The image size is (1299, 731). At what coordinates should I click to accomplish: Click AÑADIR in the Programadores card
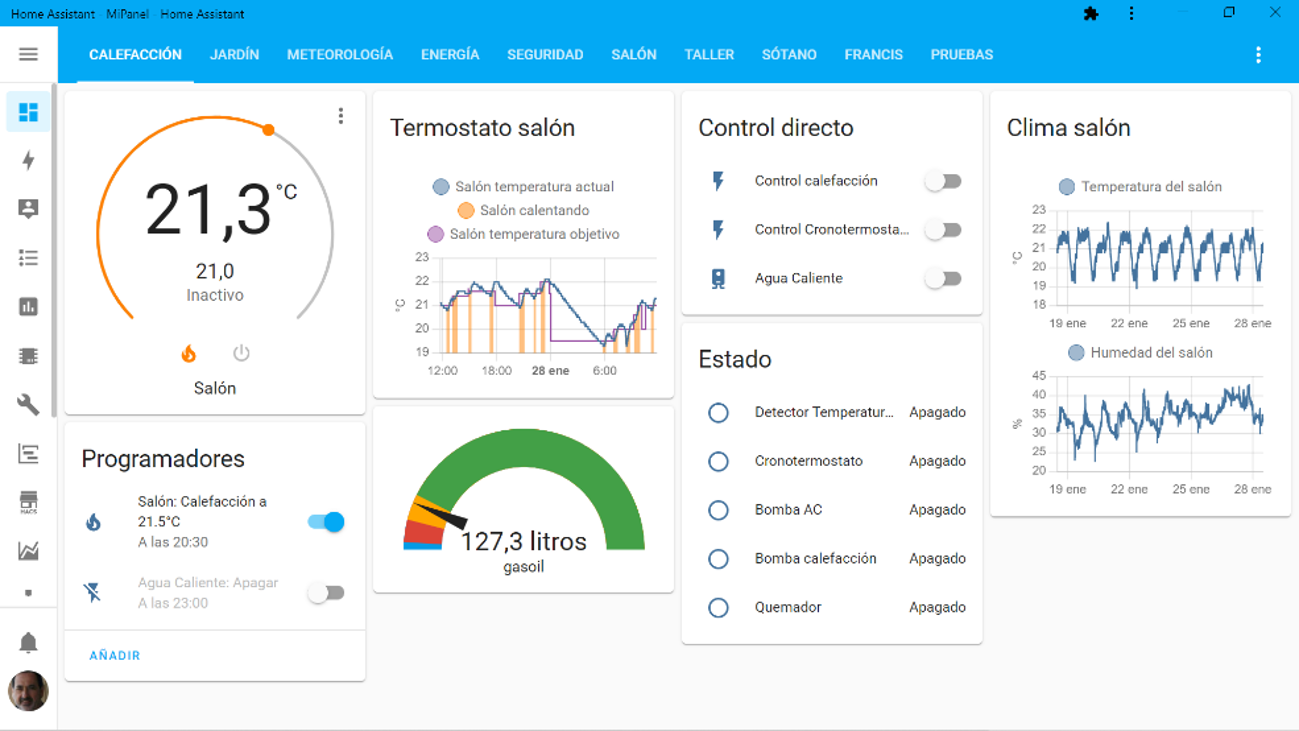coord(113,654)
